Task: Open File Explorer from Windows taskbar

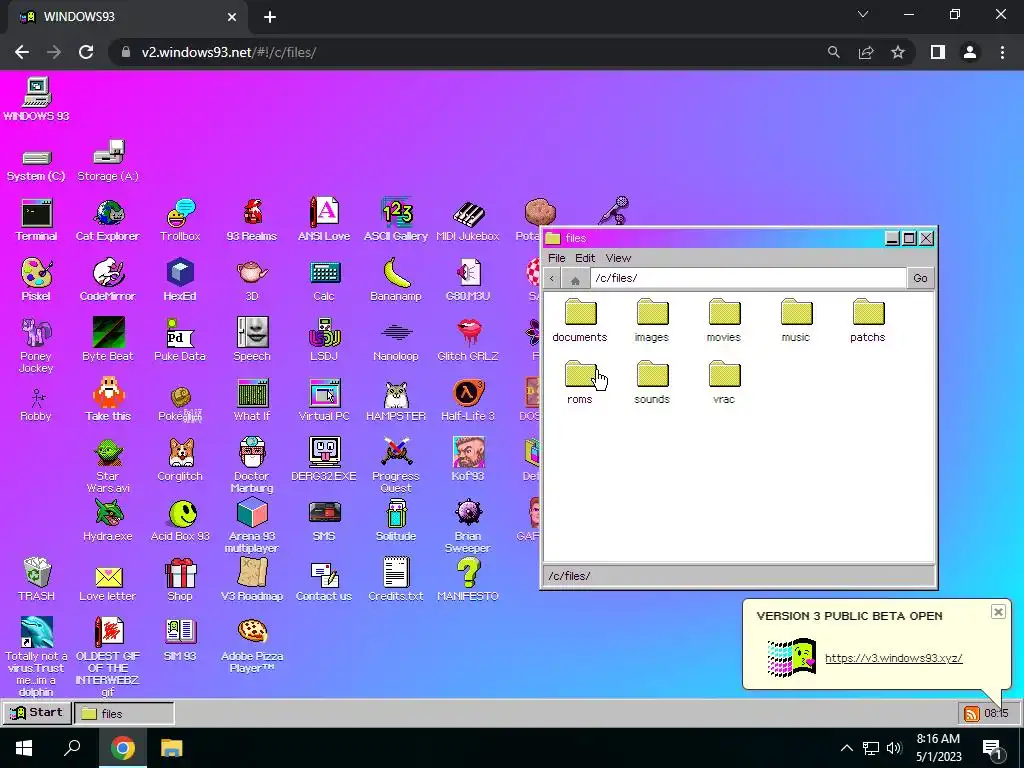Action: click(x=172, y=748)
